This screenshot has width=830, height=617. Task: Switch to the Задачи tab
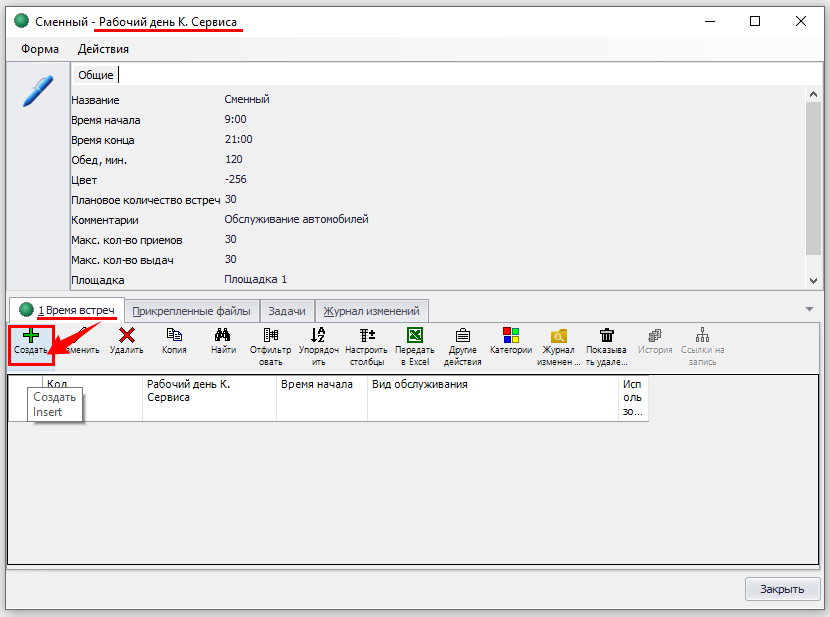(287, 311)
